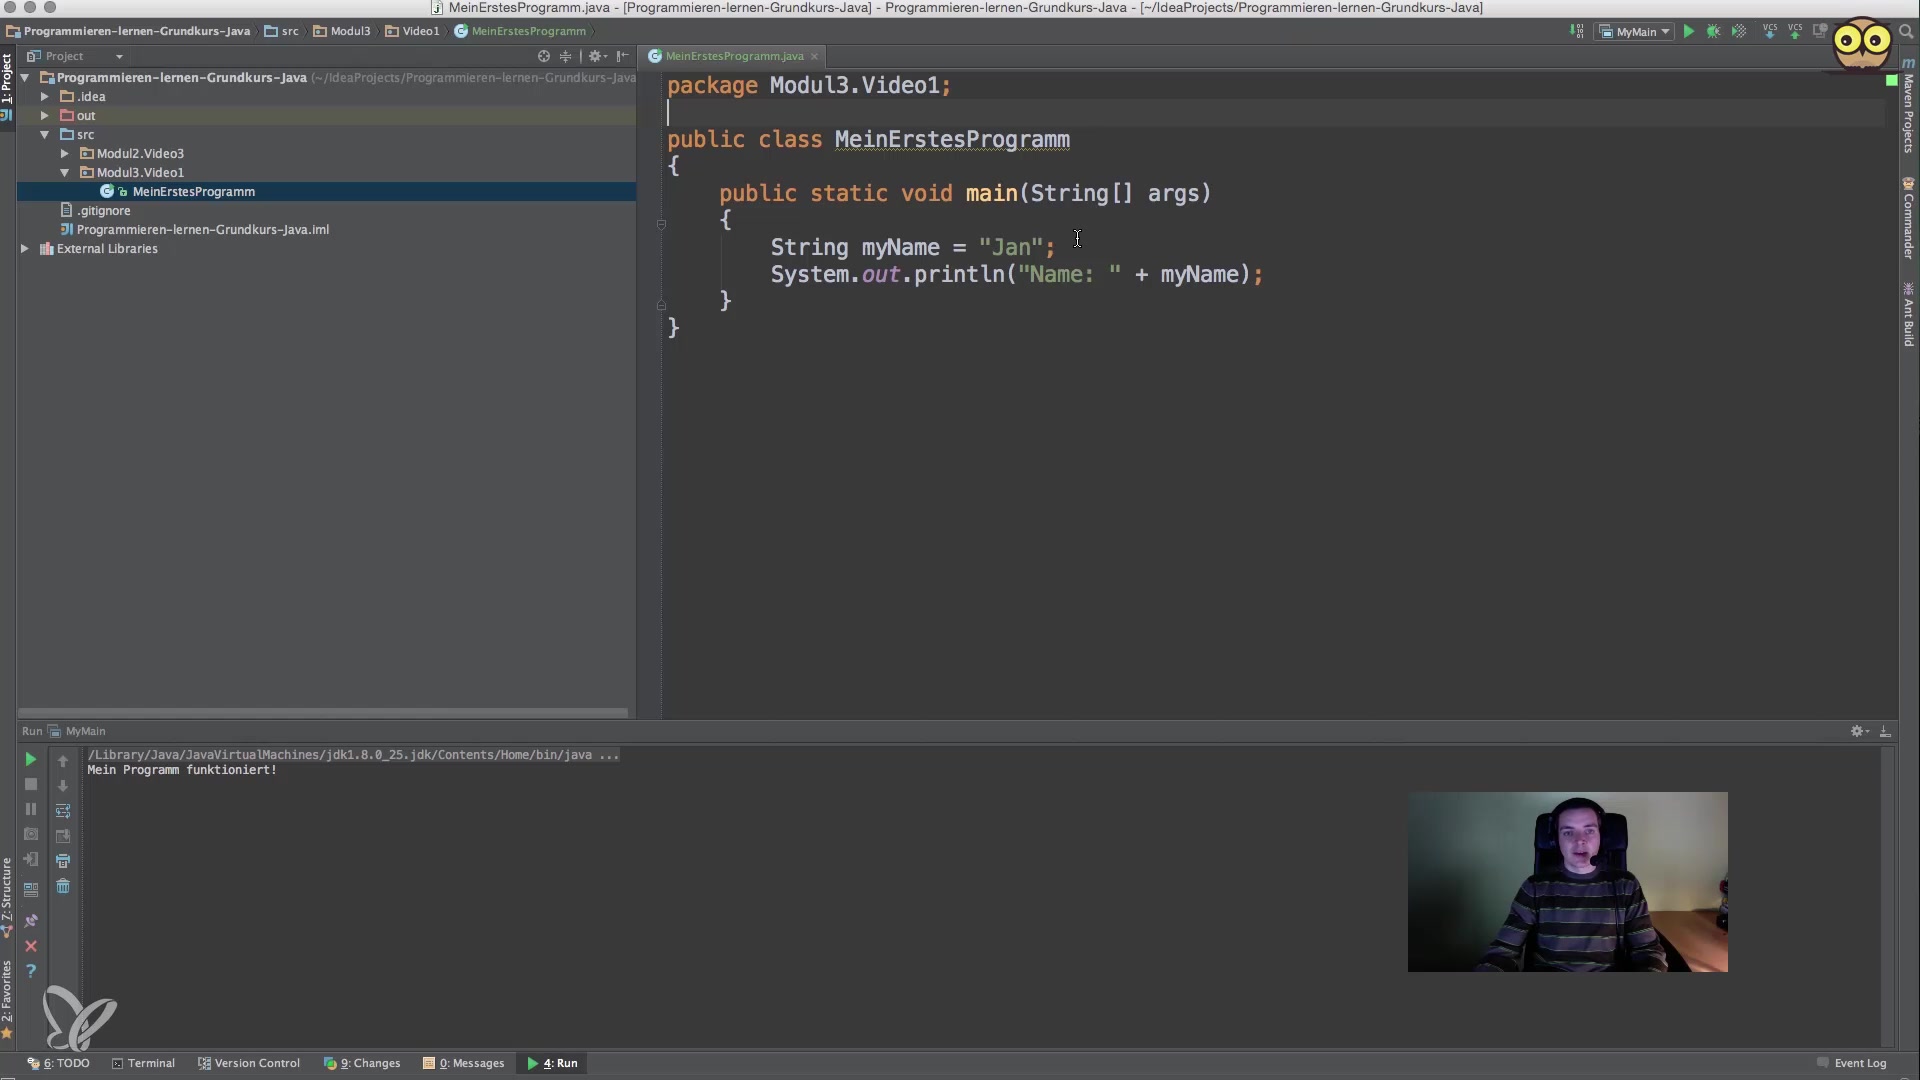Rerun program in Run panel
The height and width of the screenshot is (1080, 1920).
tap(30, 760)
